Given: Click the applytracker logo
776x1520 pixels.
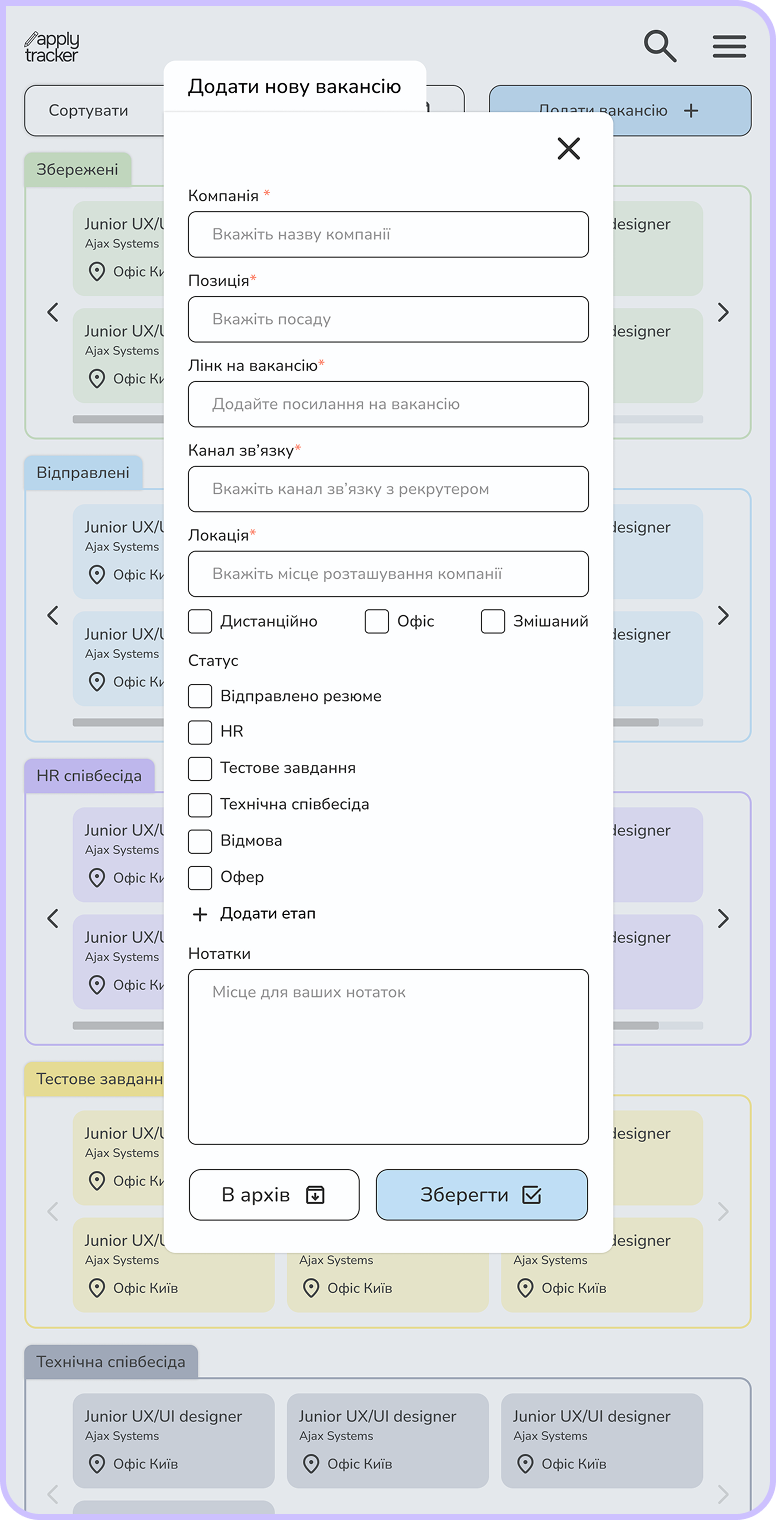Looking at the screenshot, I should 50,46.
